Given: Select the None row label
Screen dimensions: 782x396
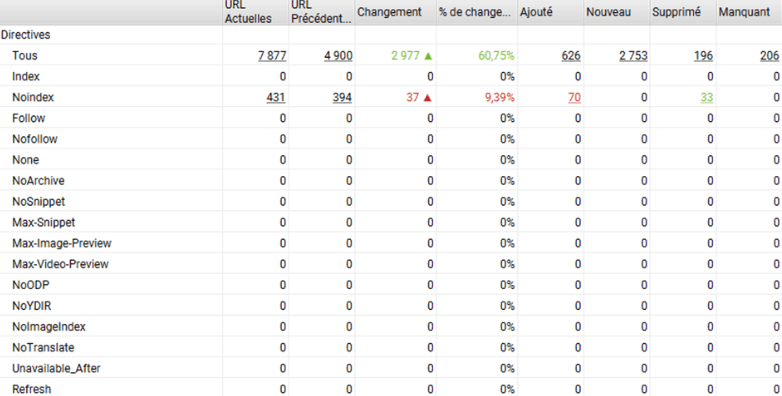Looking at the screenshot, I should 25,160.
